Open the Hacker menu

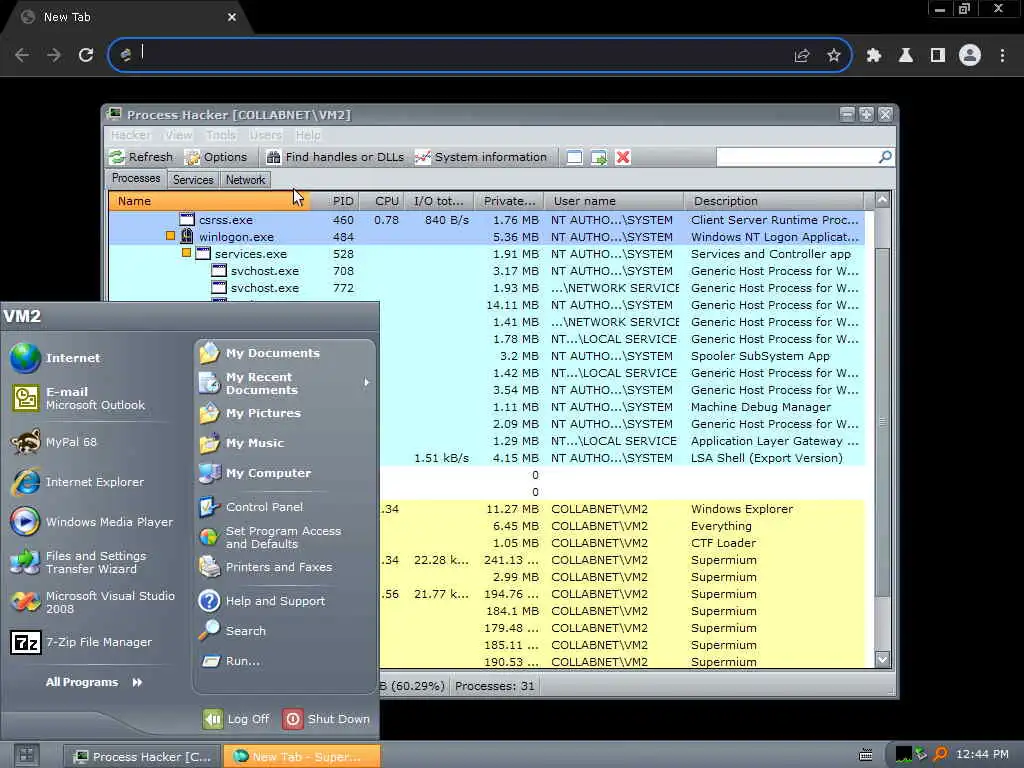coord(131,135)
